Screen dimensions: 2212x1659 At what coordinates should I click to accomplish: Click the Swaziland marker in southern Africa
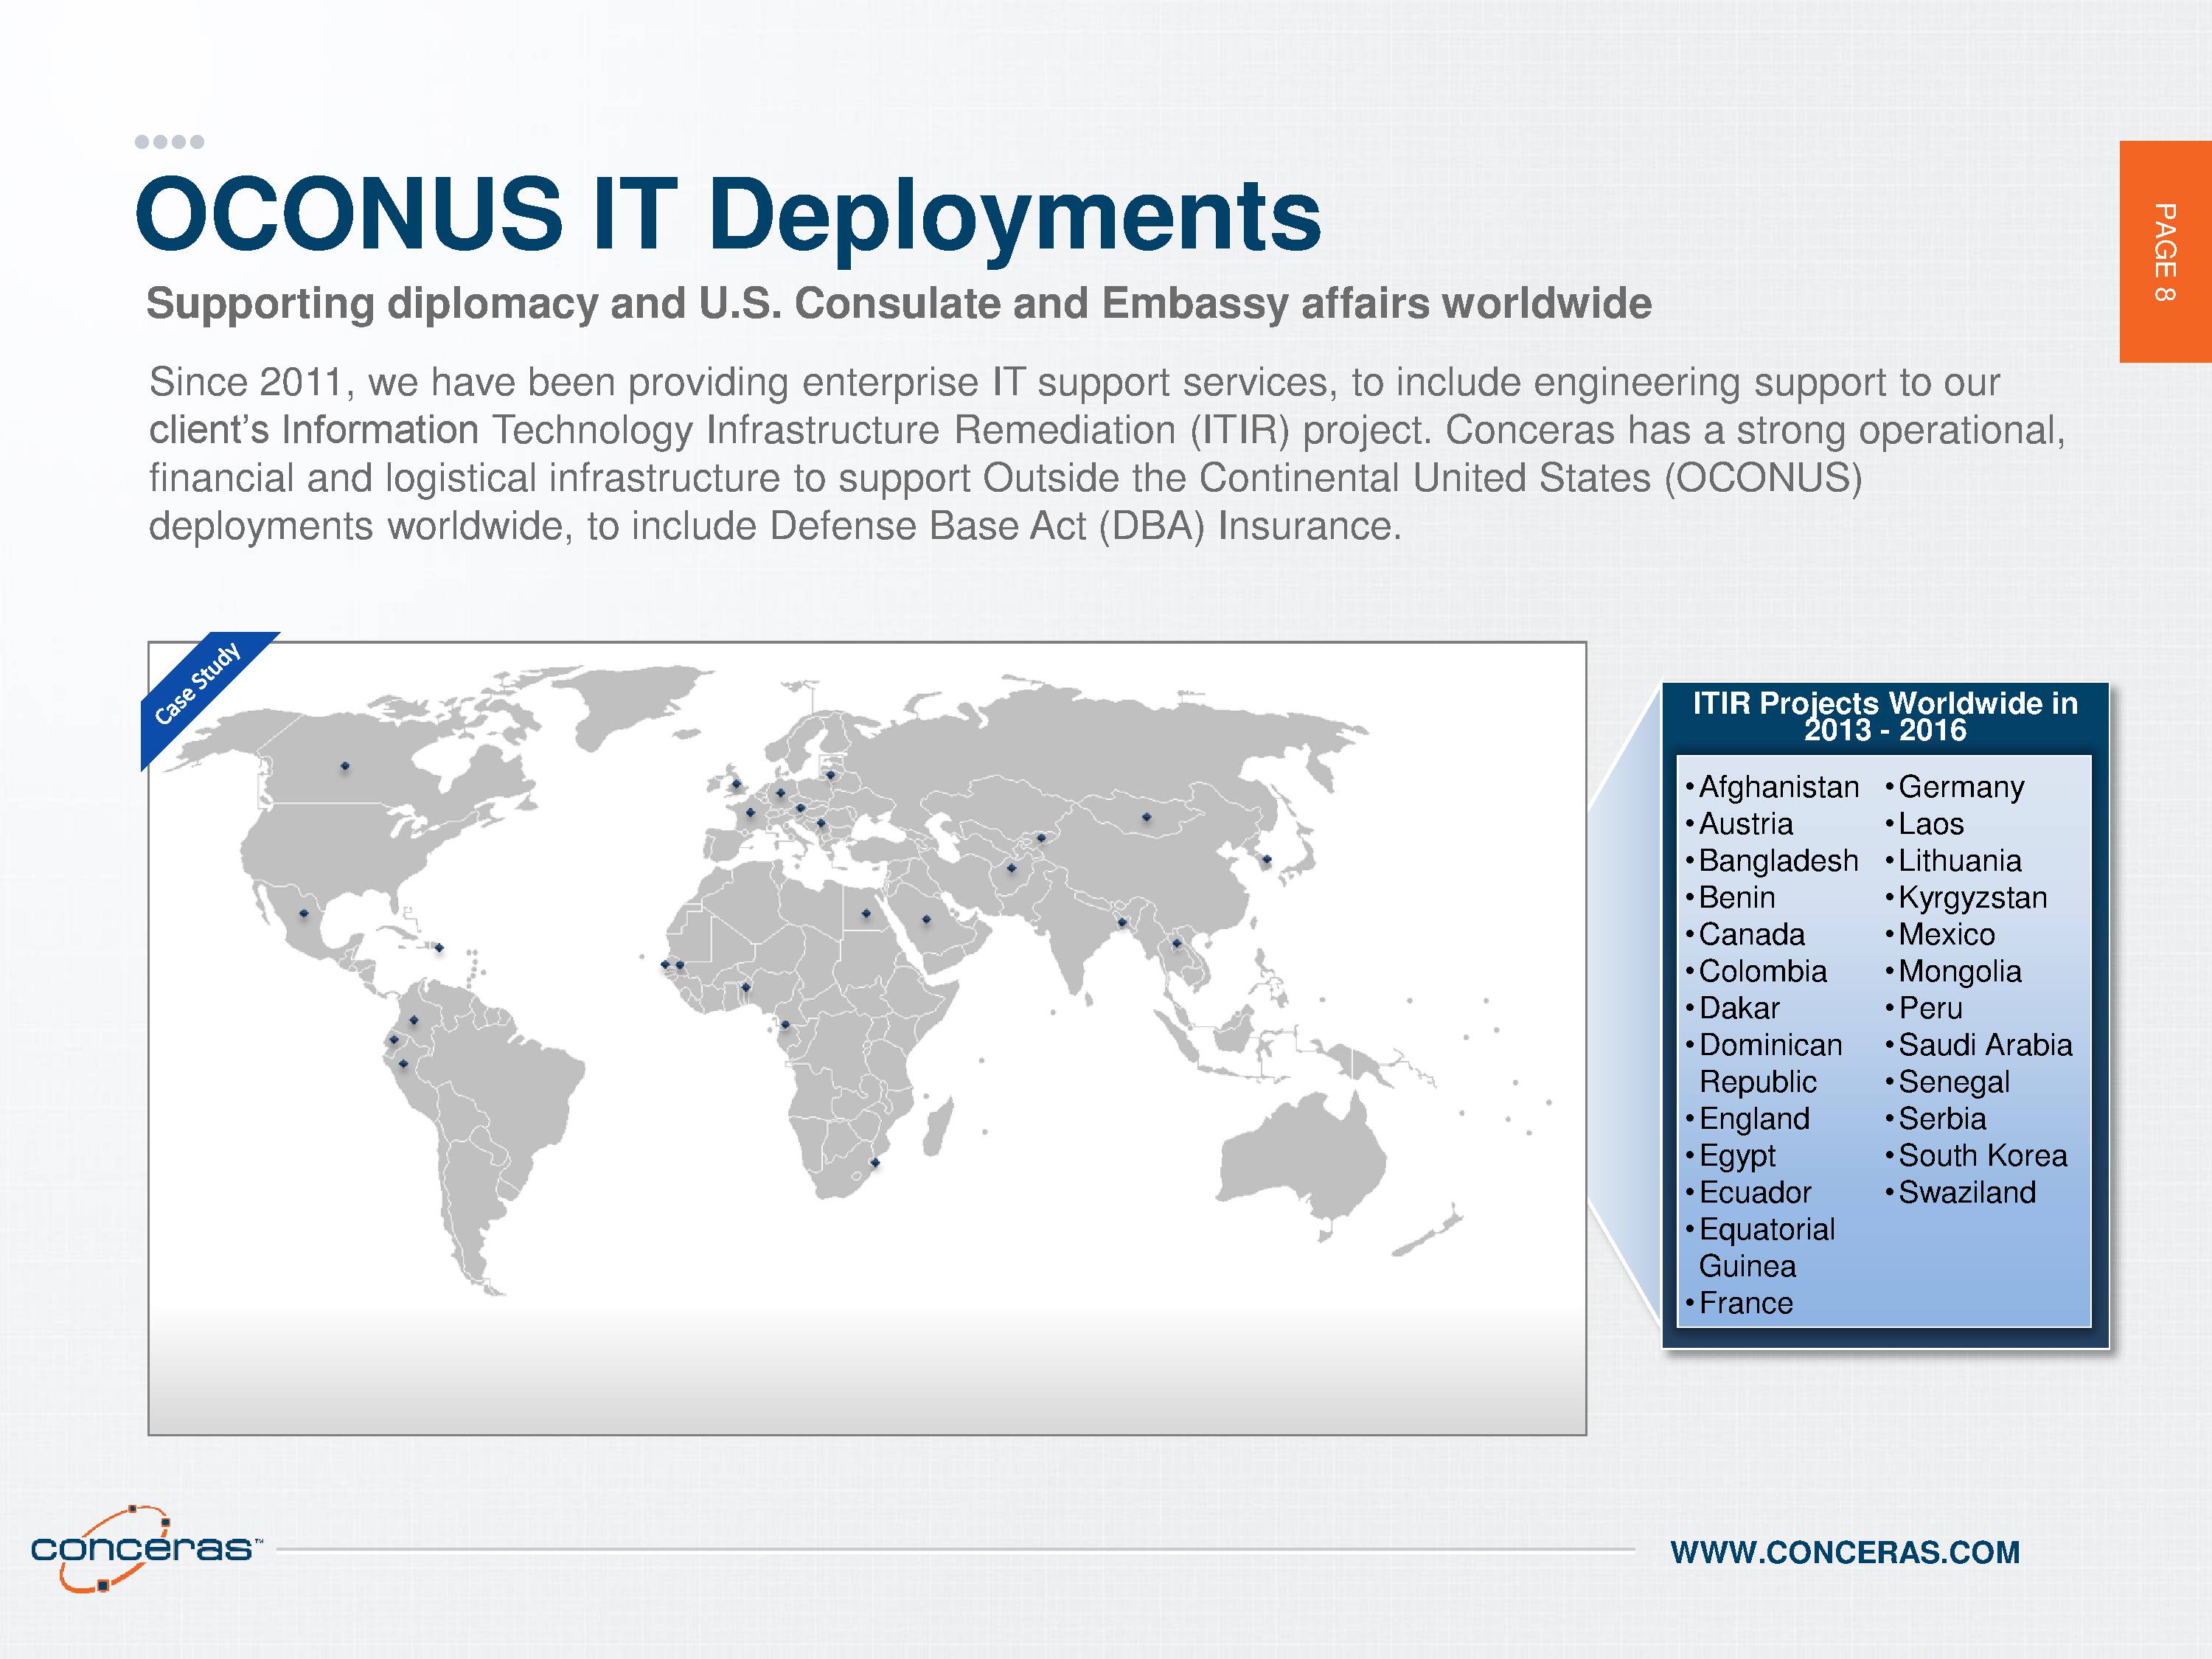point(875,1163)
